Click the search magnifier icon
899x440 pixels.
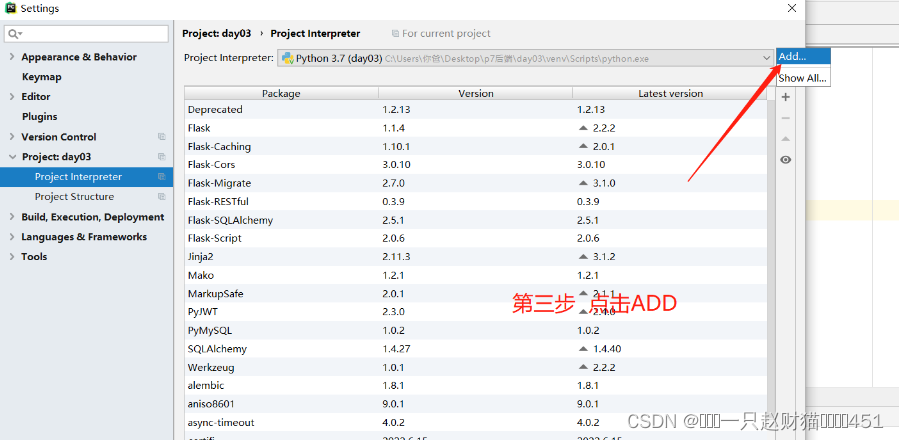tap(14, 34)
